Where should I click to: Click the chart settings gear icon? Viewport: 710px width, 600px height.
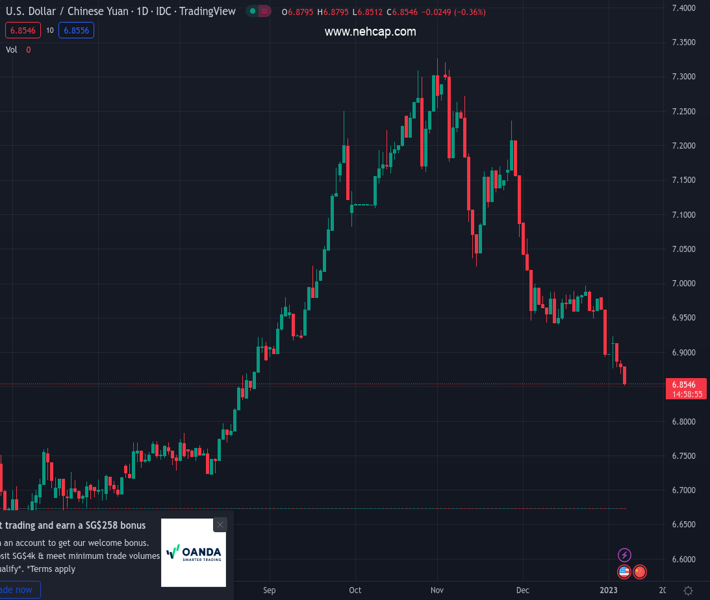coord(688,590)
